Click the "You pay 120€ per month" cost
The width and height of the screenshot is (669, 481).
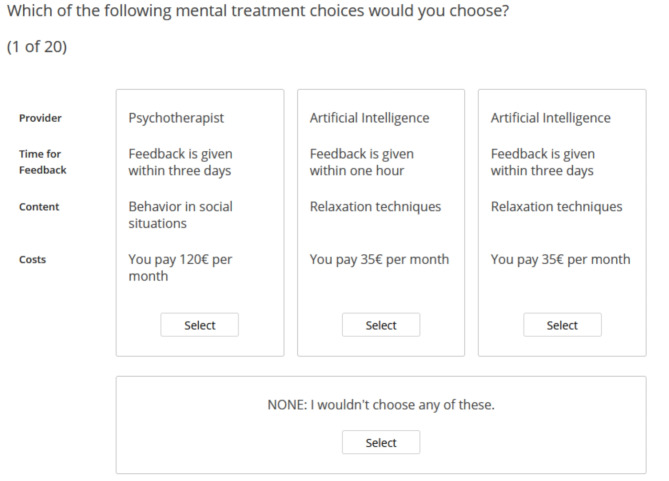[x=180, y=267]
